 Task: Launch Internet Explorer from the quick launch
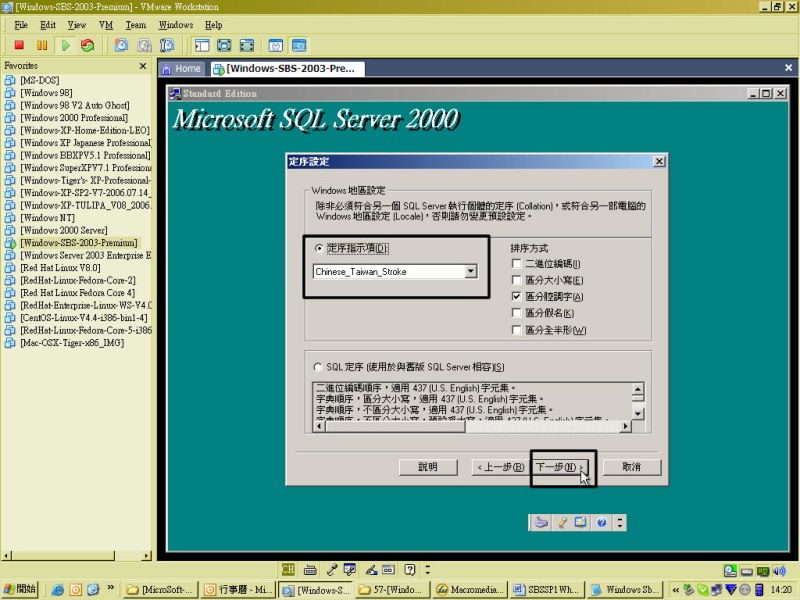58,590
